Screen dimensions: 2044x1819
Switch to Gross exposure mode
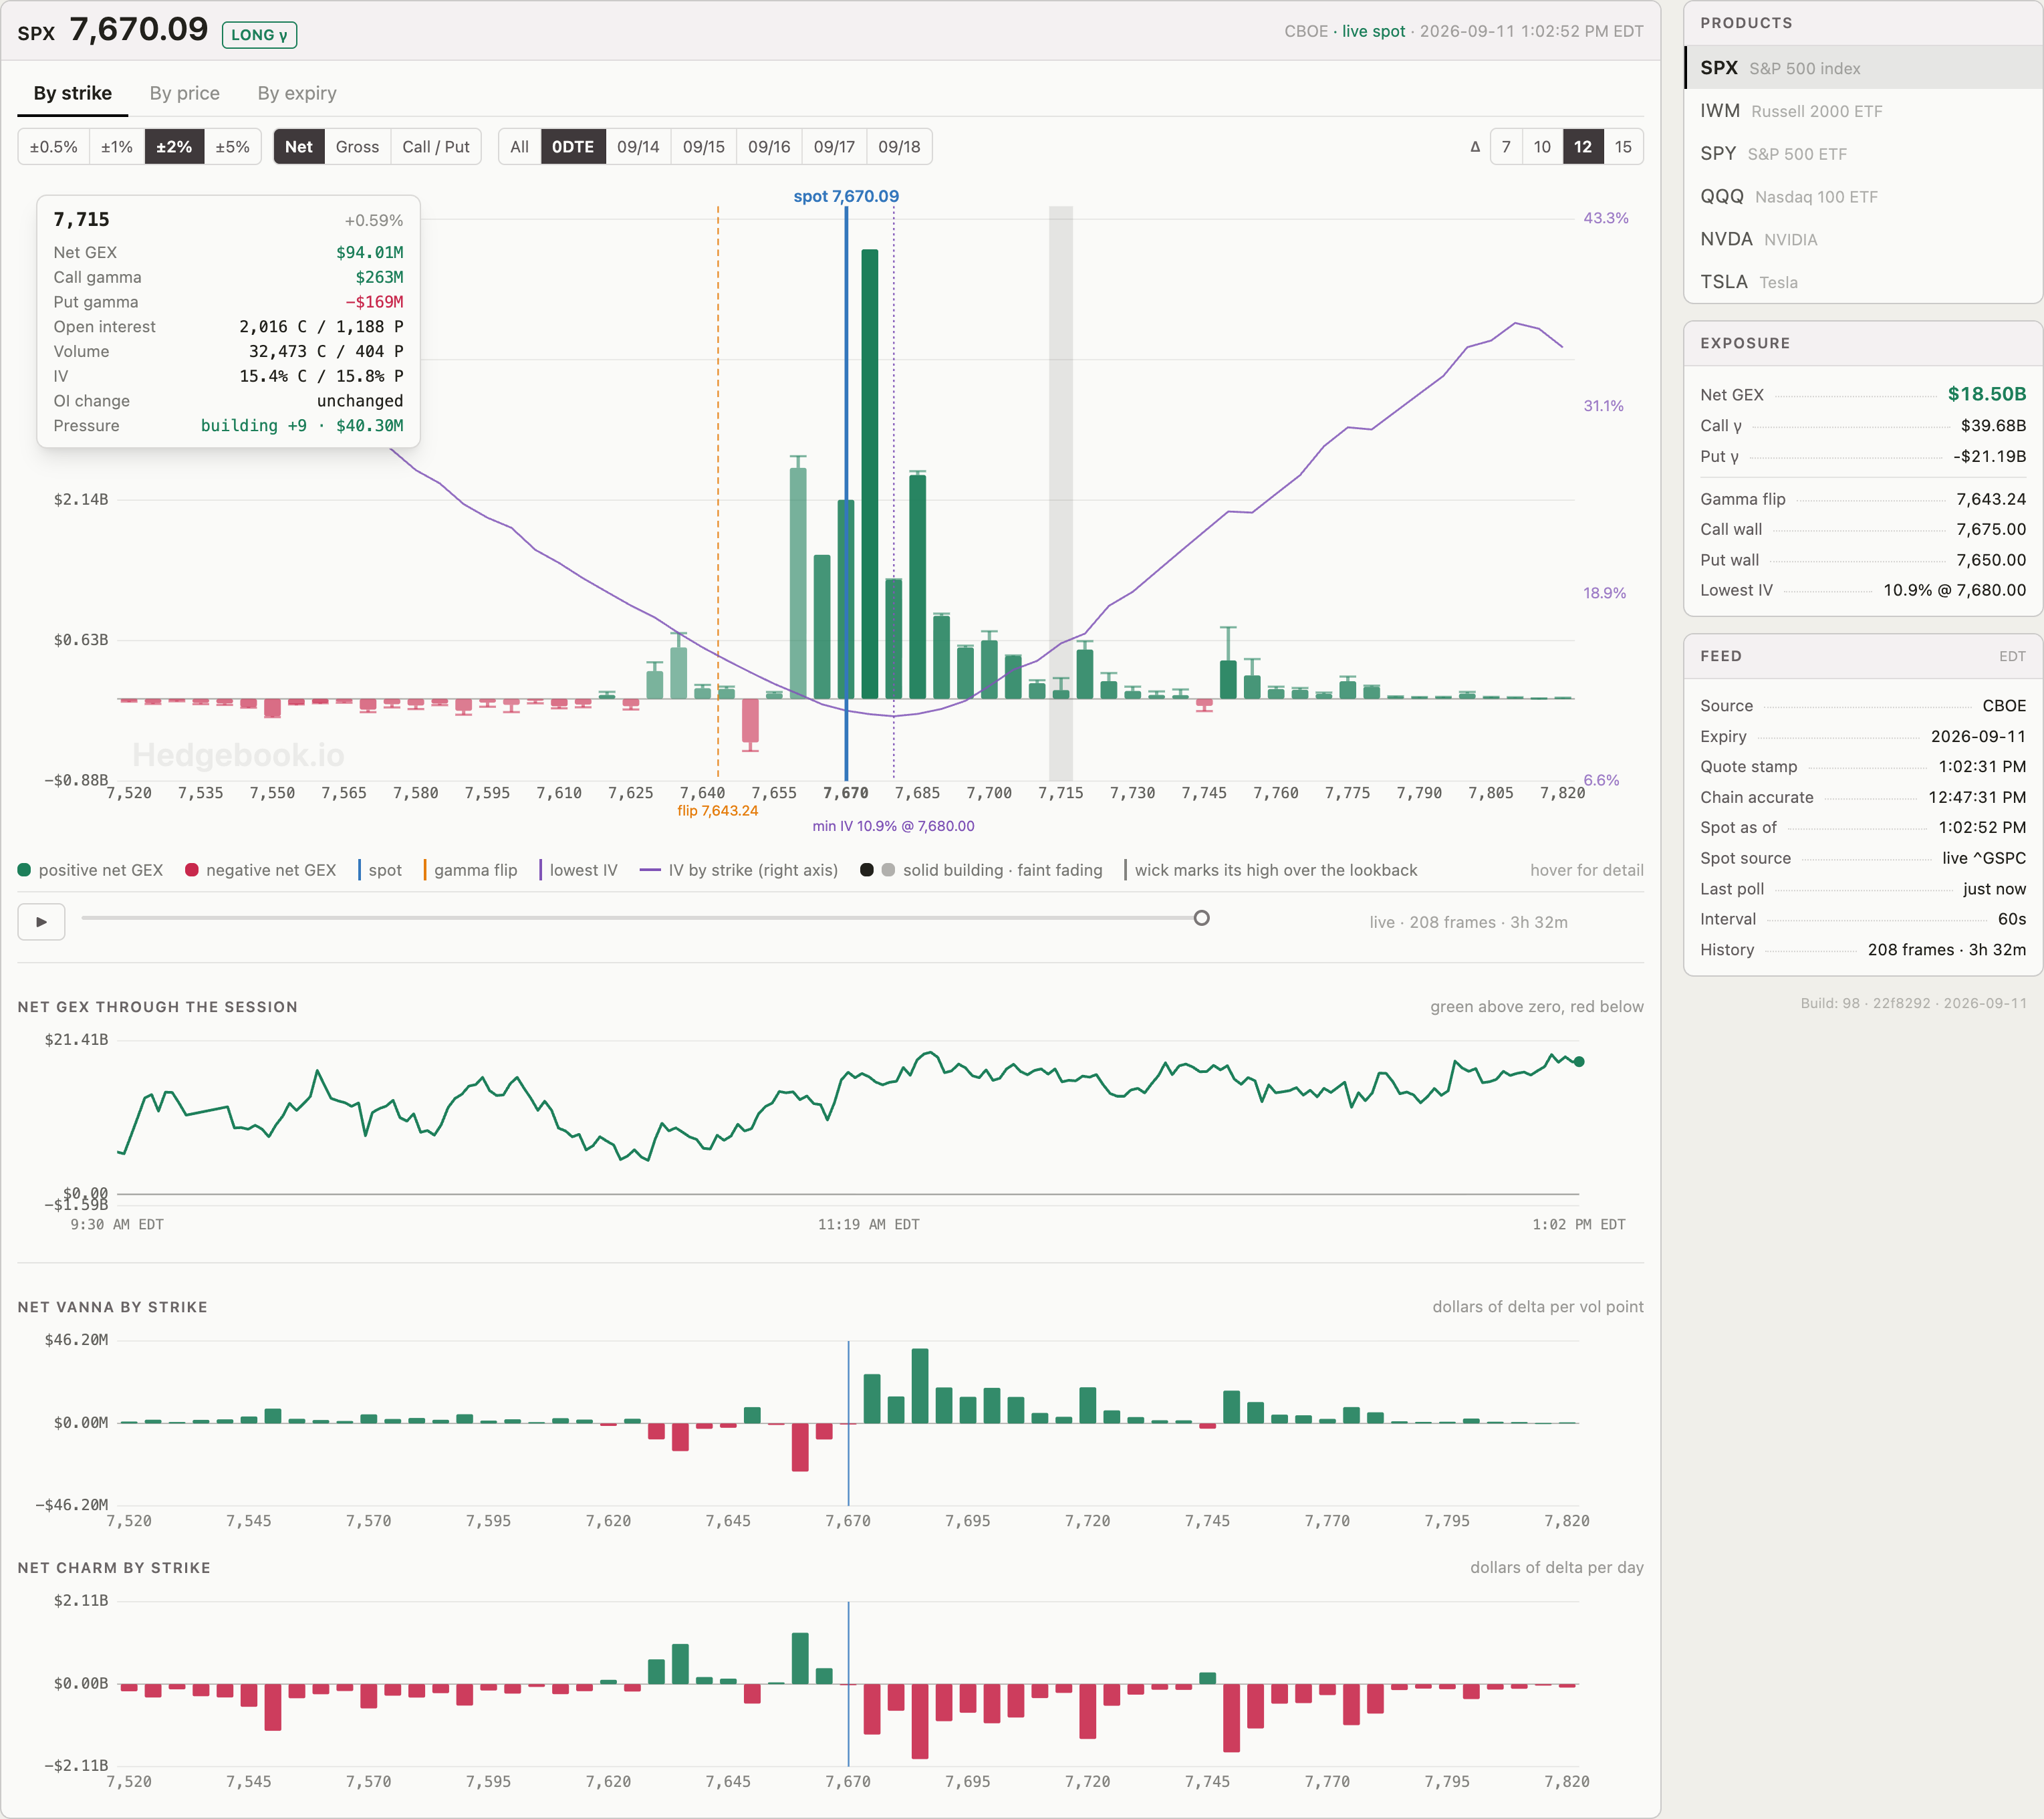(357, 147)
